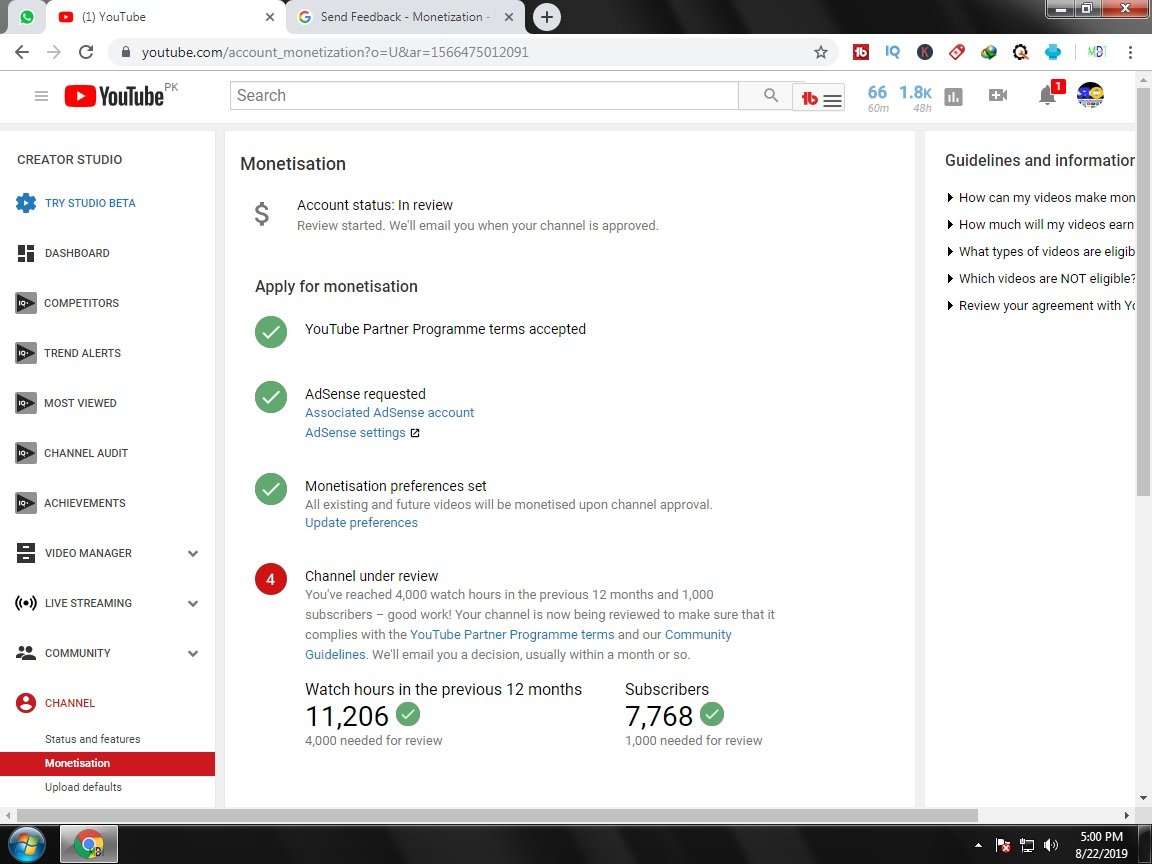Expand 'How can my videos make money'
This screenshot has width=1152, height=864.
click(1040, 198)
